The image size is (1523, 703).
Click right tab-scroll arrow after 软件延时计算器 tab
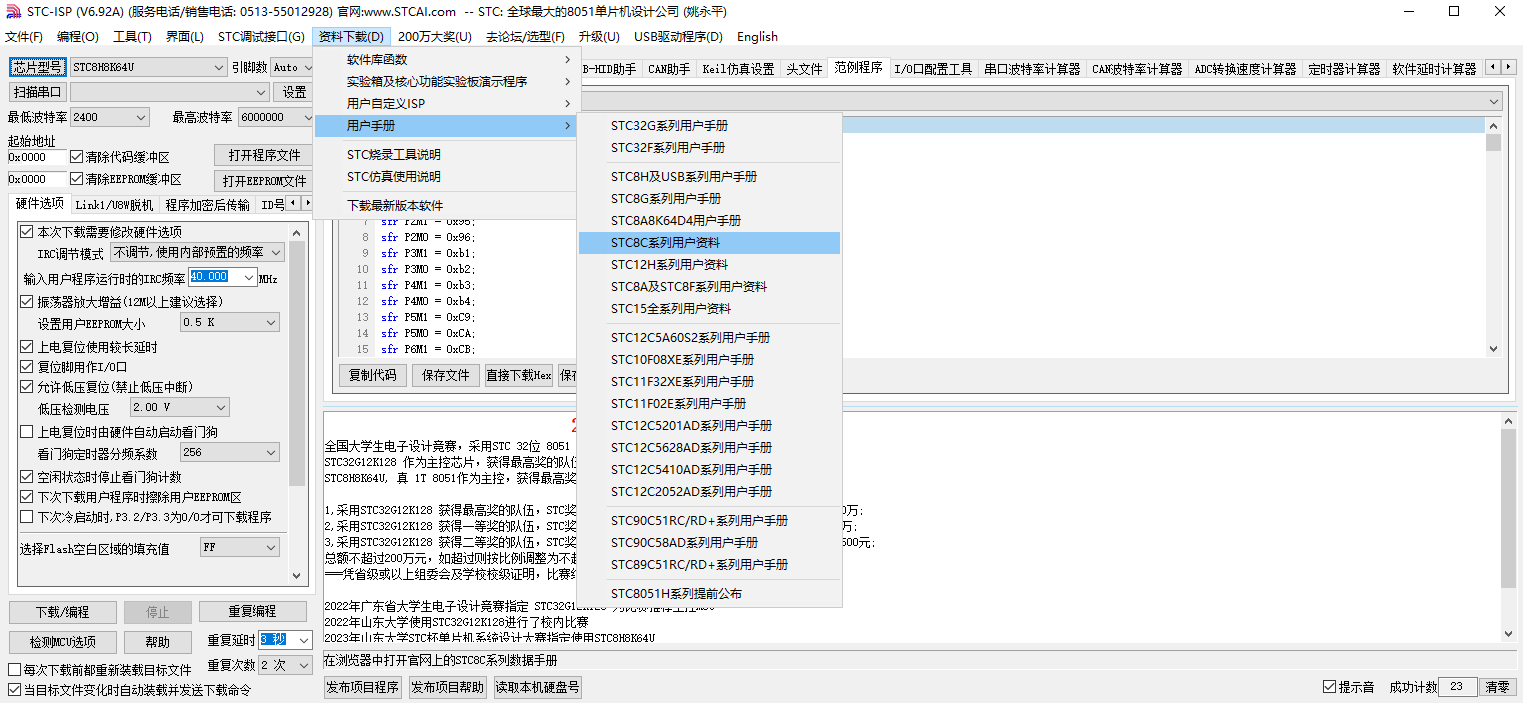click(x=1509, y=67)
